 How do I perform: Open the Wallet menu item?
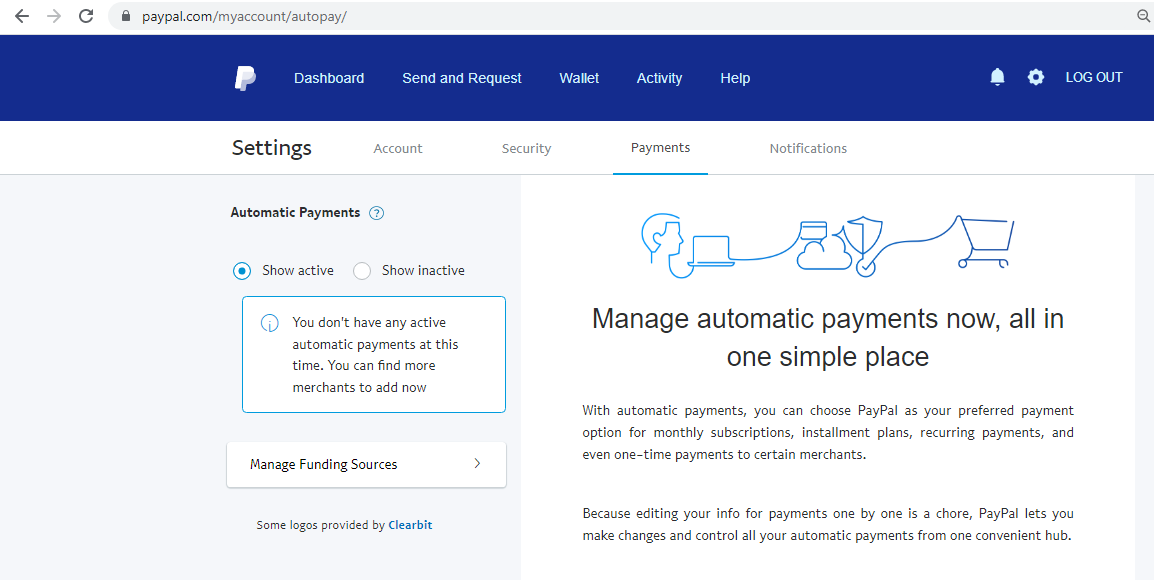579,78
